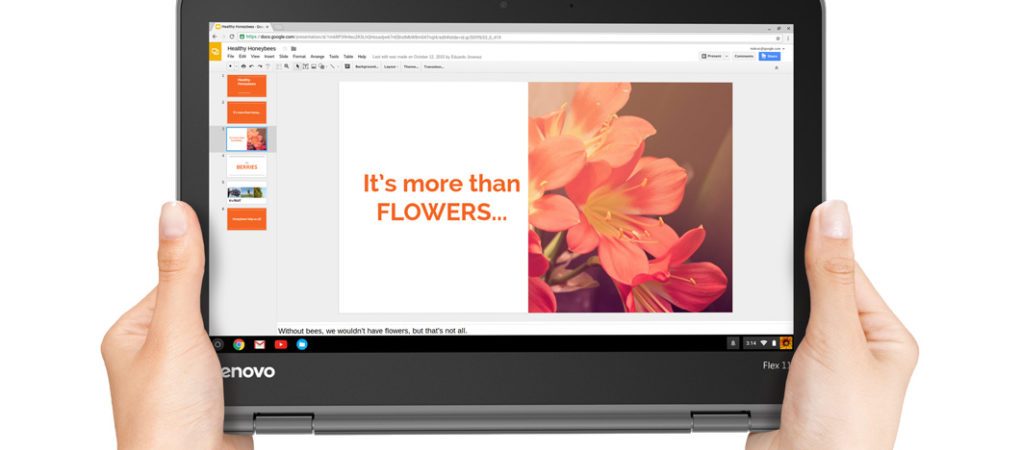The image size is (1020, 450).
Task: Star the Healthy Honeybees presentation
Action: click(x=284, y=48)
